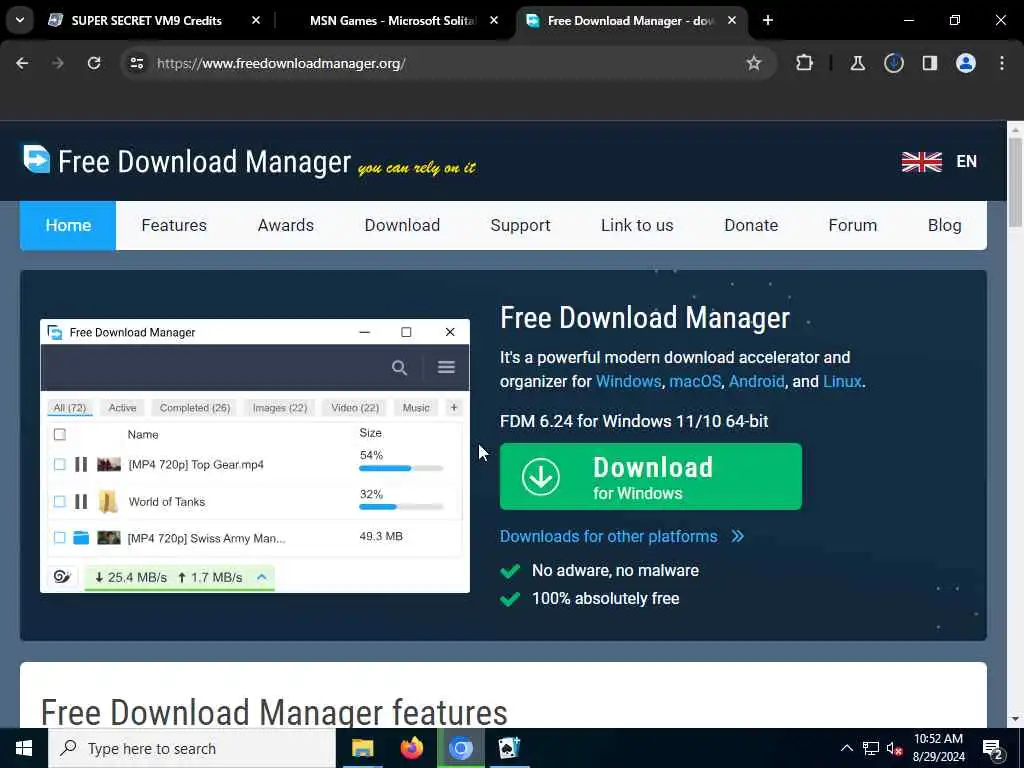Screen dimensions: 1024x768
Task: Select the Music filter tab
Action: coord(416,408)
